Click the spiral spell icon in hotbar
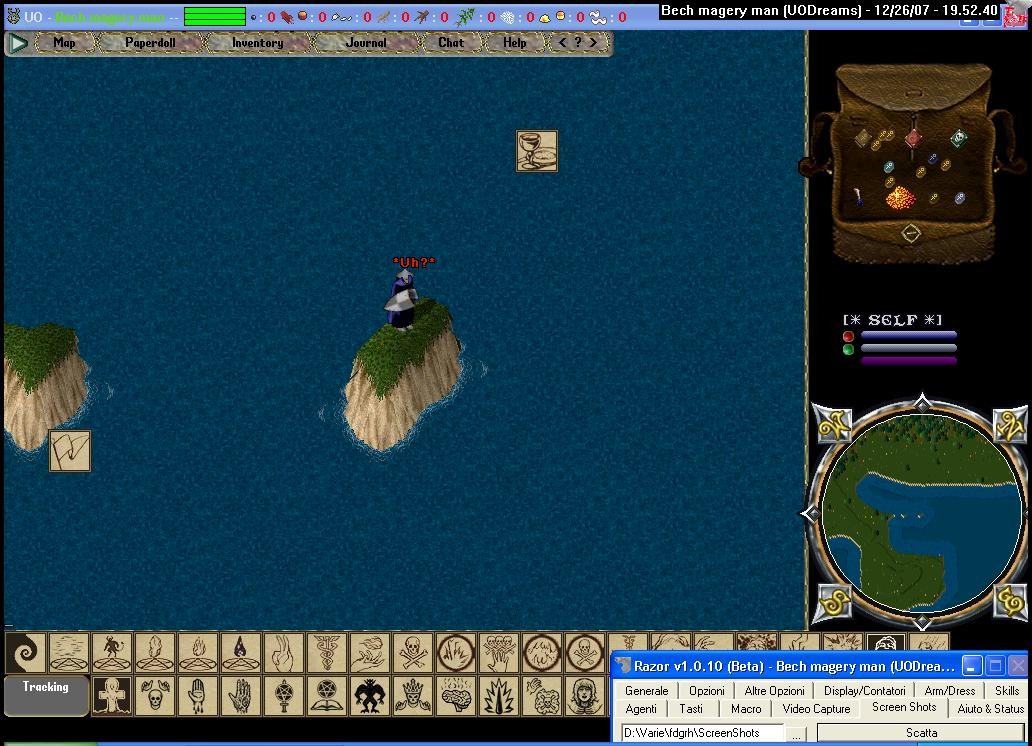This screenshot has width=1032, height=746. tap(26, 653)
